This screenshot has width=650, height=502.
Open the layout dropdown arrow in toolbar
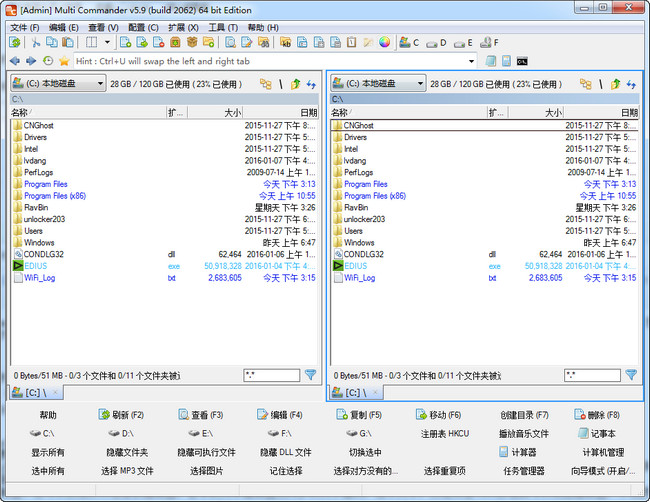click(107, 42)
